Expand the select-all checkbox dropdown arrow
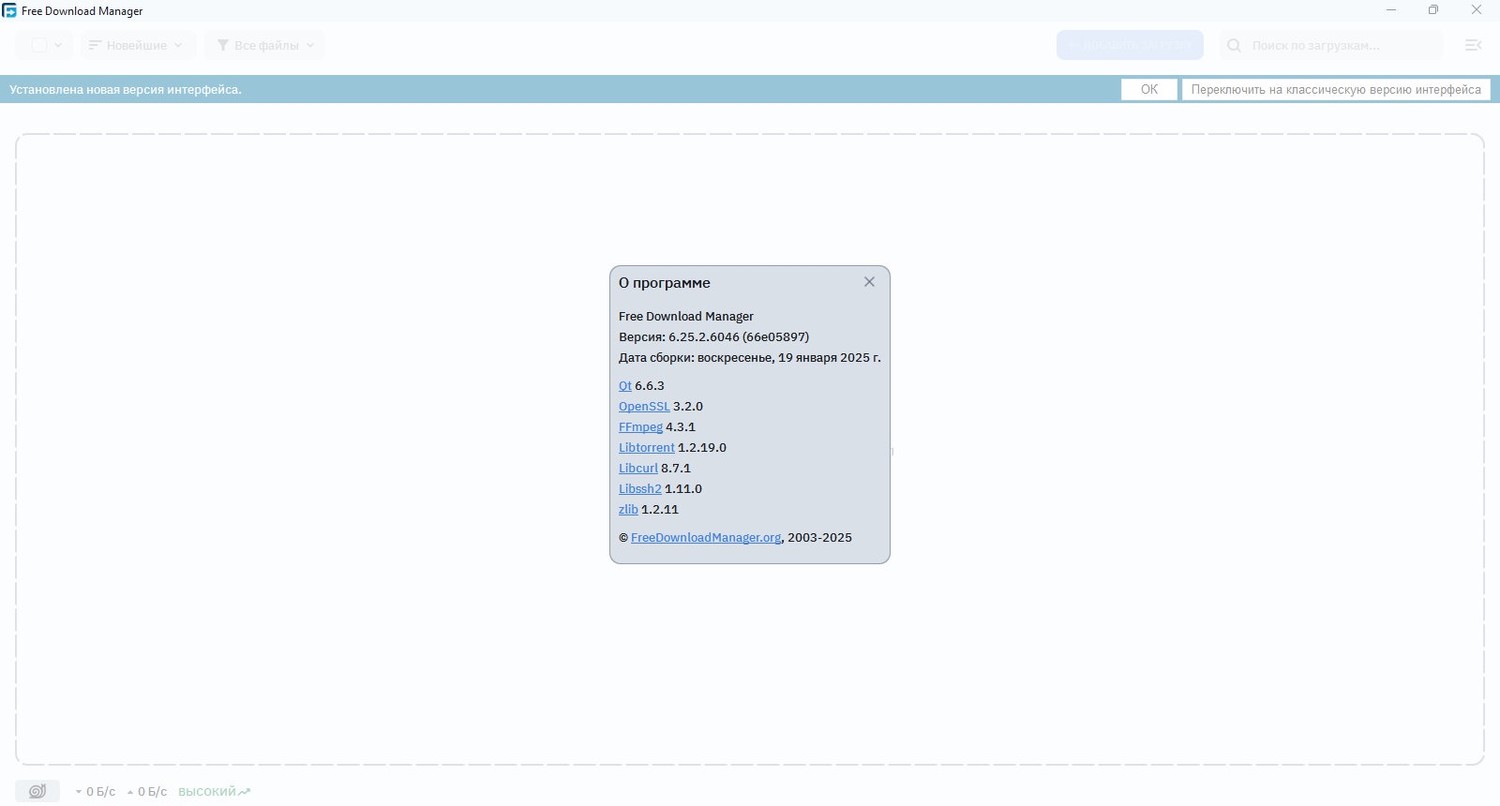The image size is (1500, 806). point(58,45)
